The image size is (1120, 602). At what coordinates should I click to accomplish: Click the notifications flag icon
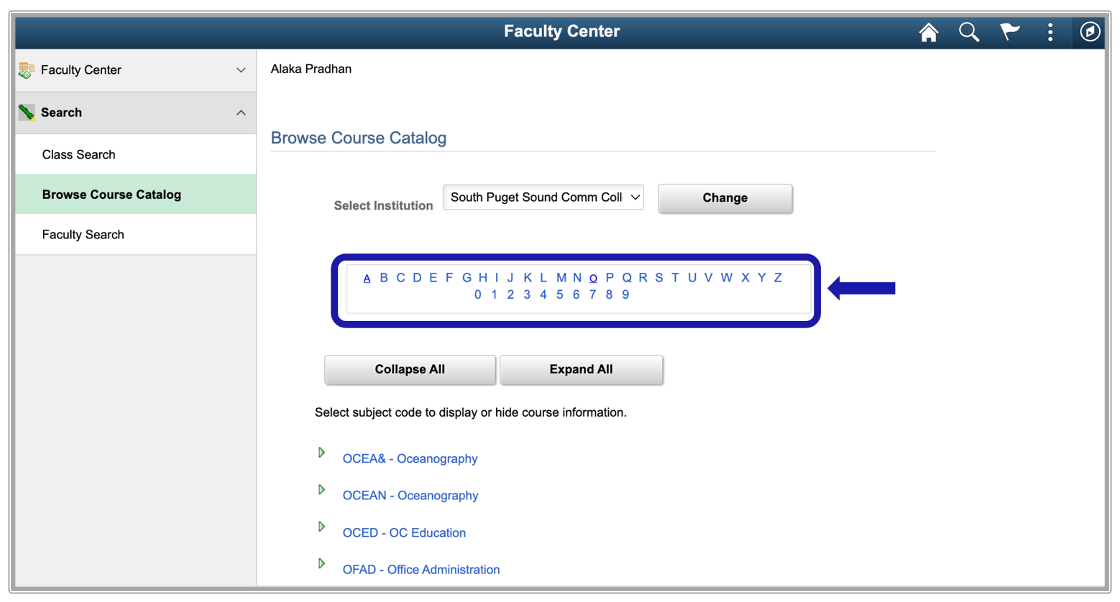[x=1010, y=32]
